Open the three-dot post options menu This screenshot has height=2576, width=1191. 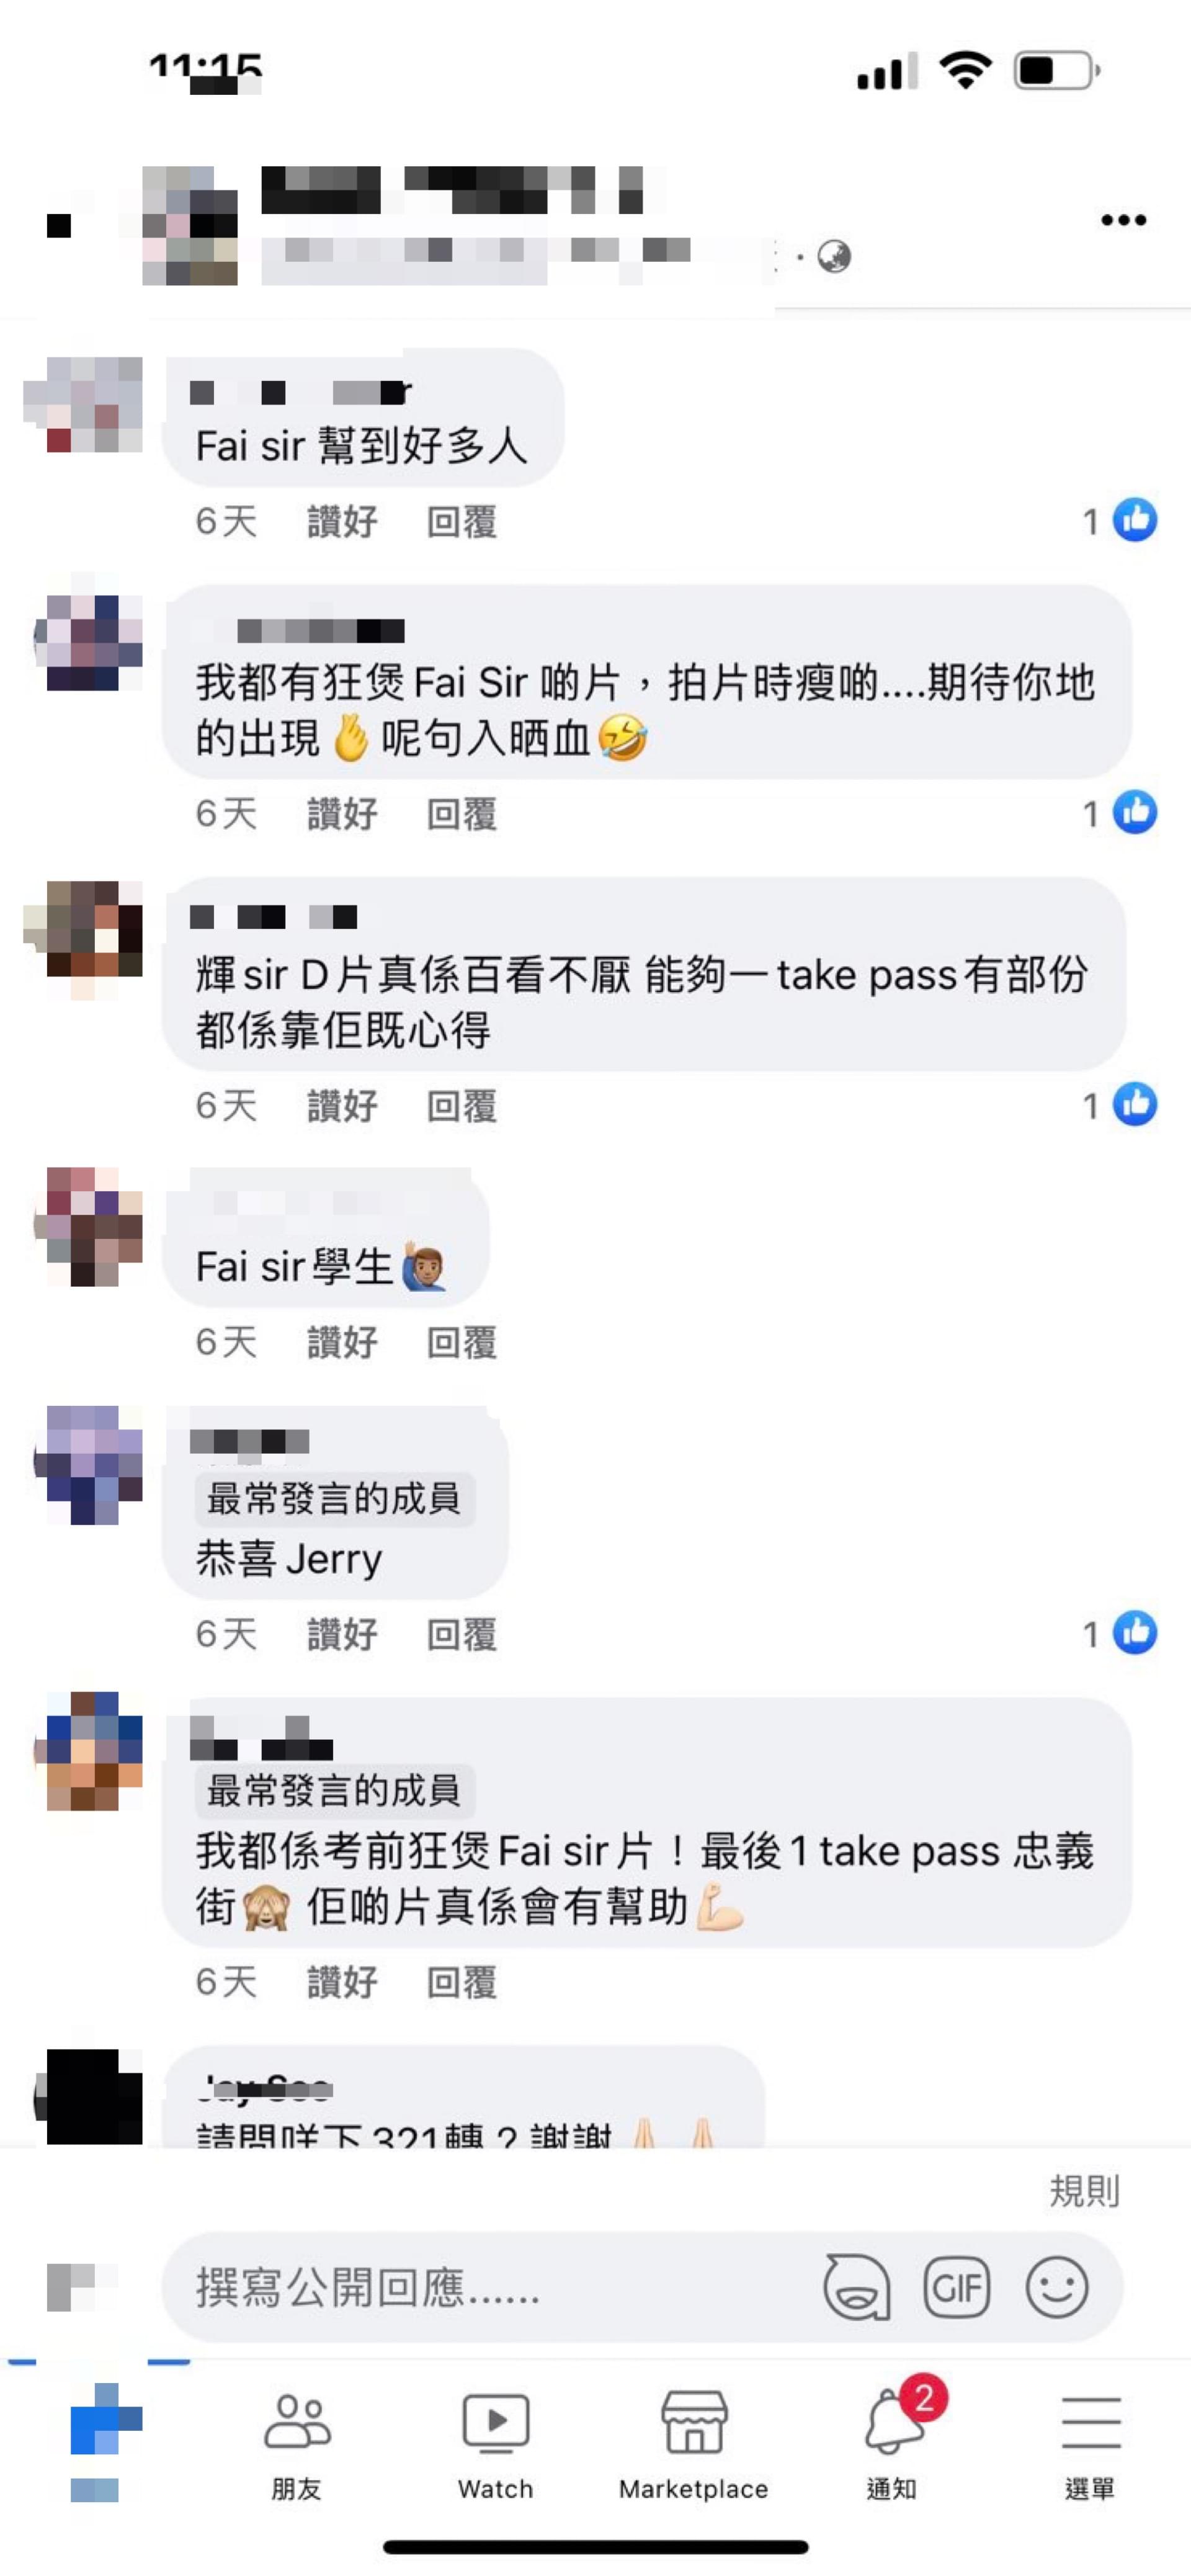[x=1123, y=220]
